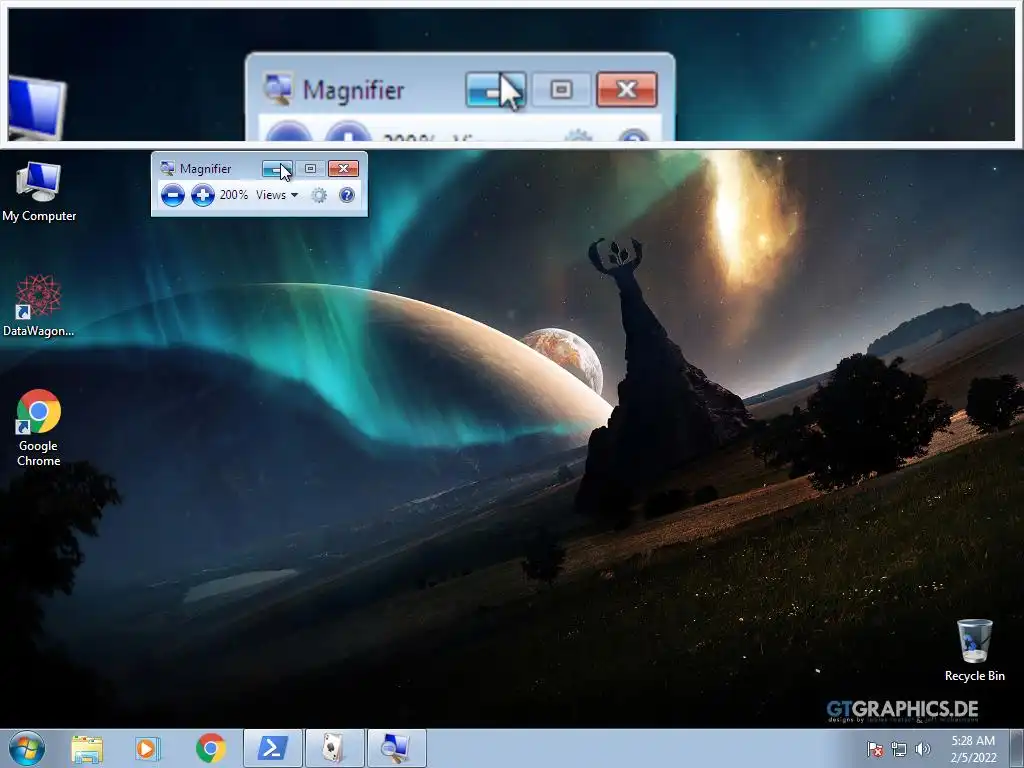Switch to PowerShell taskbar button
This screenshot has width=1024, height=768.
point(273,748)
